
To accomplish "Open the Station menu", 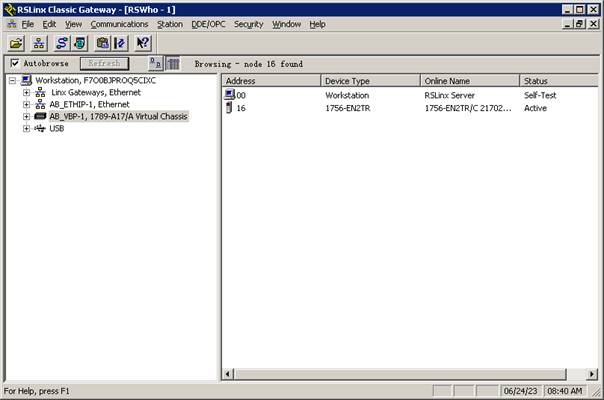I will click(x=170, y=24).
